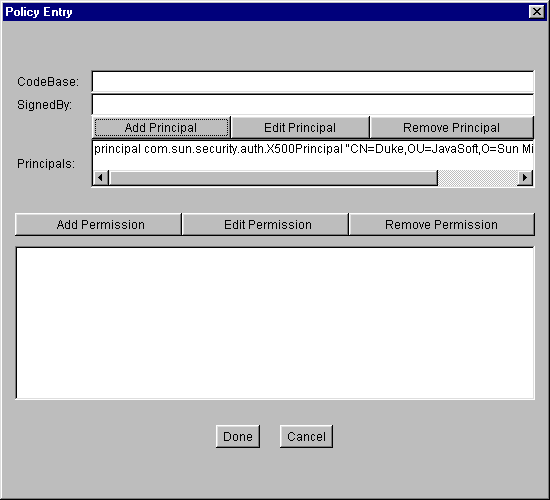Click Remove Principal button

pyautogui.click(x=452, y=127)
